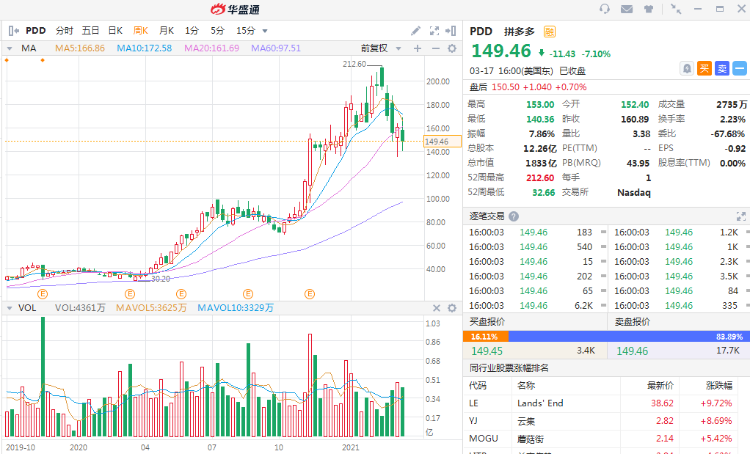Image resolution: width=750 pixels, height=454 pixels.
Task: Click the 华盛通 app logo
Action: [x=235, y=9]
